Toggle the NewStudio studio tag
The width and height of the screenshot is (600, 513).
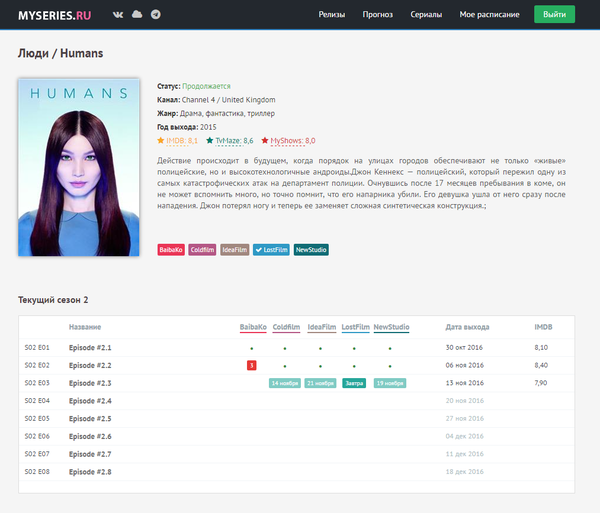(x=311, y=249)
